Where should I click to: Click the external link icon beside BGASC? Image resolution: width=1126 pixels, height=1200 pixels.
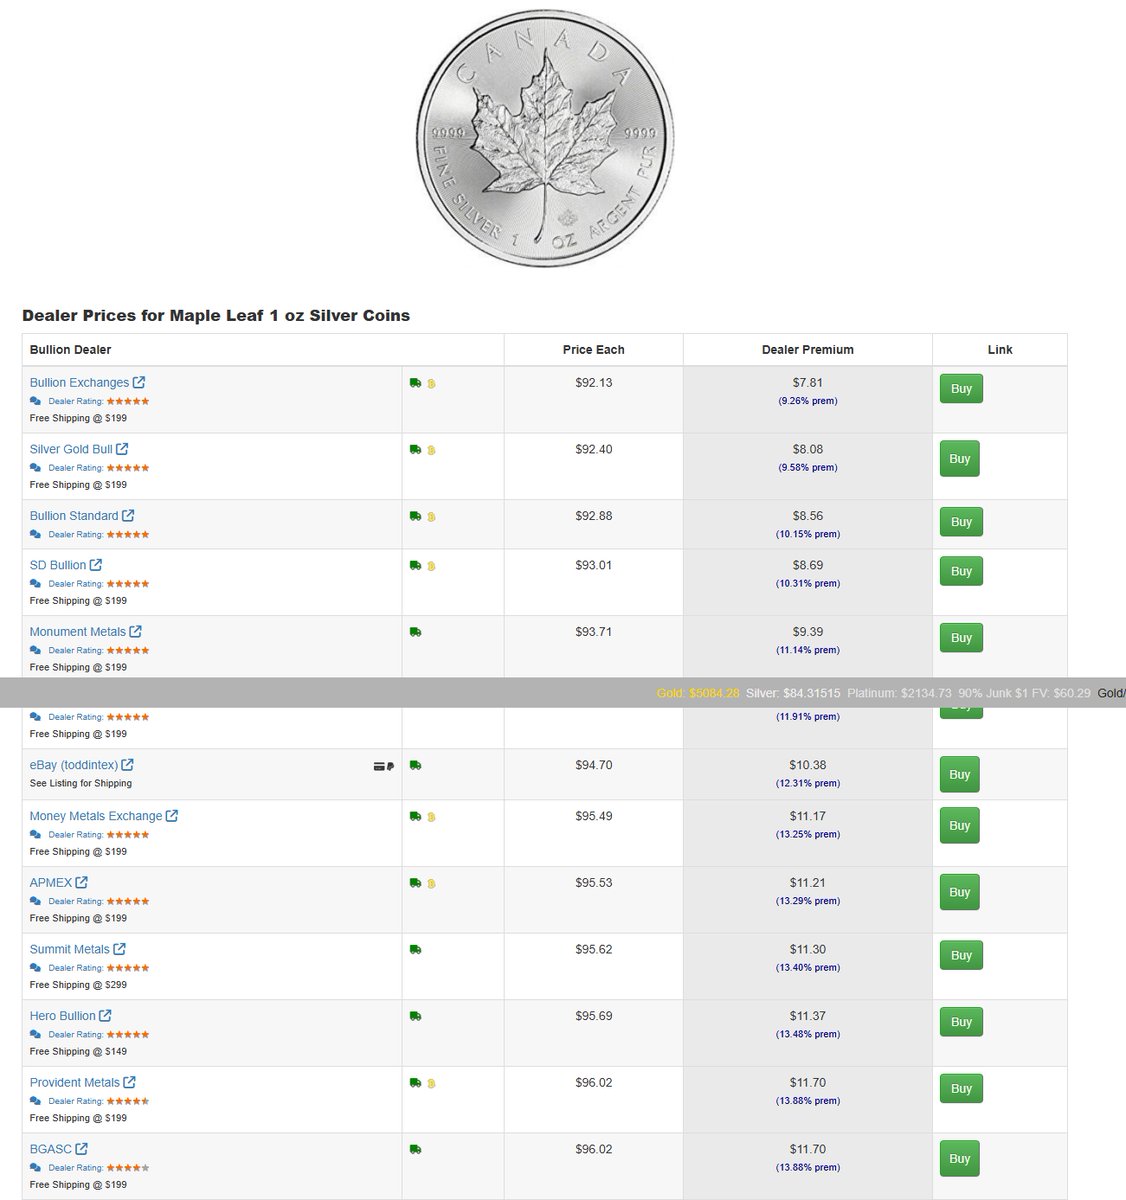point(81,1148)
